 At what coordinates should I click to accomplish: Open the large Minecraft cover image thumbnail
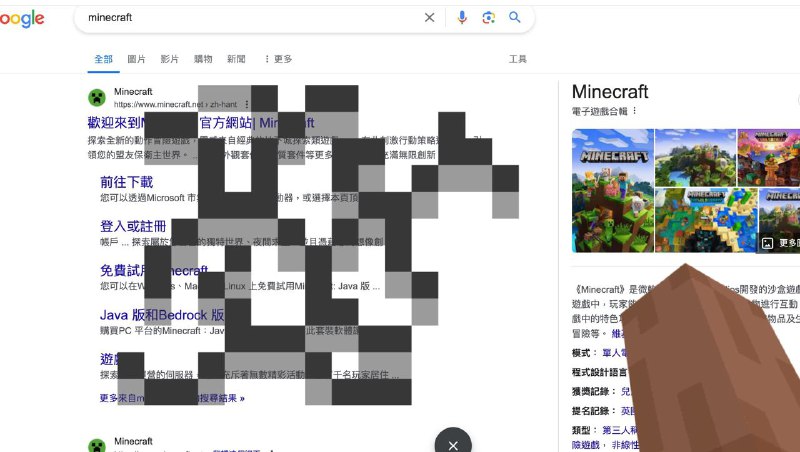tap(613, 190)
